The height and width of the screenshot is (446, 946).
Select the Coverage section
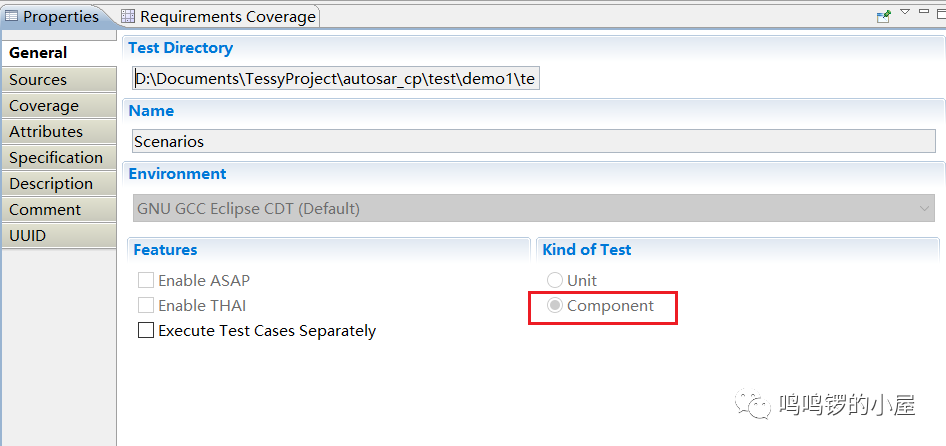44,106
